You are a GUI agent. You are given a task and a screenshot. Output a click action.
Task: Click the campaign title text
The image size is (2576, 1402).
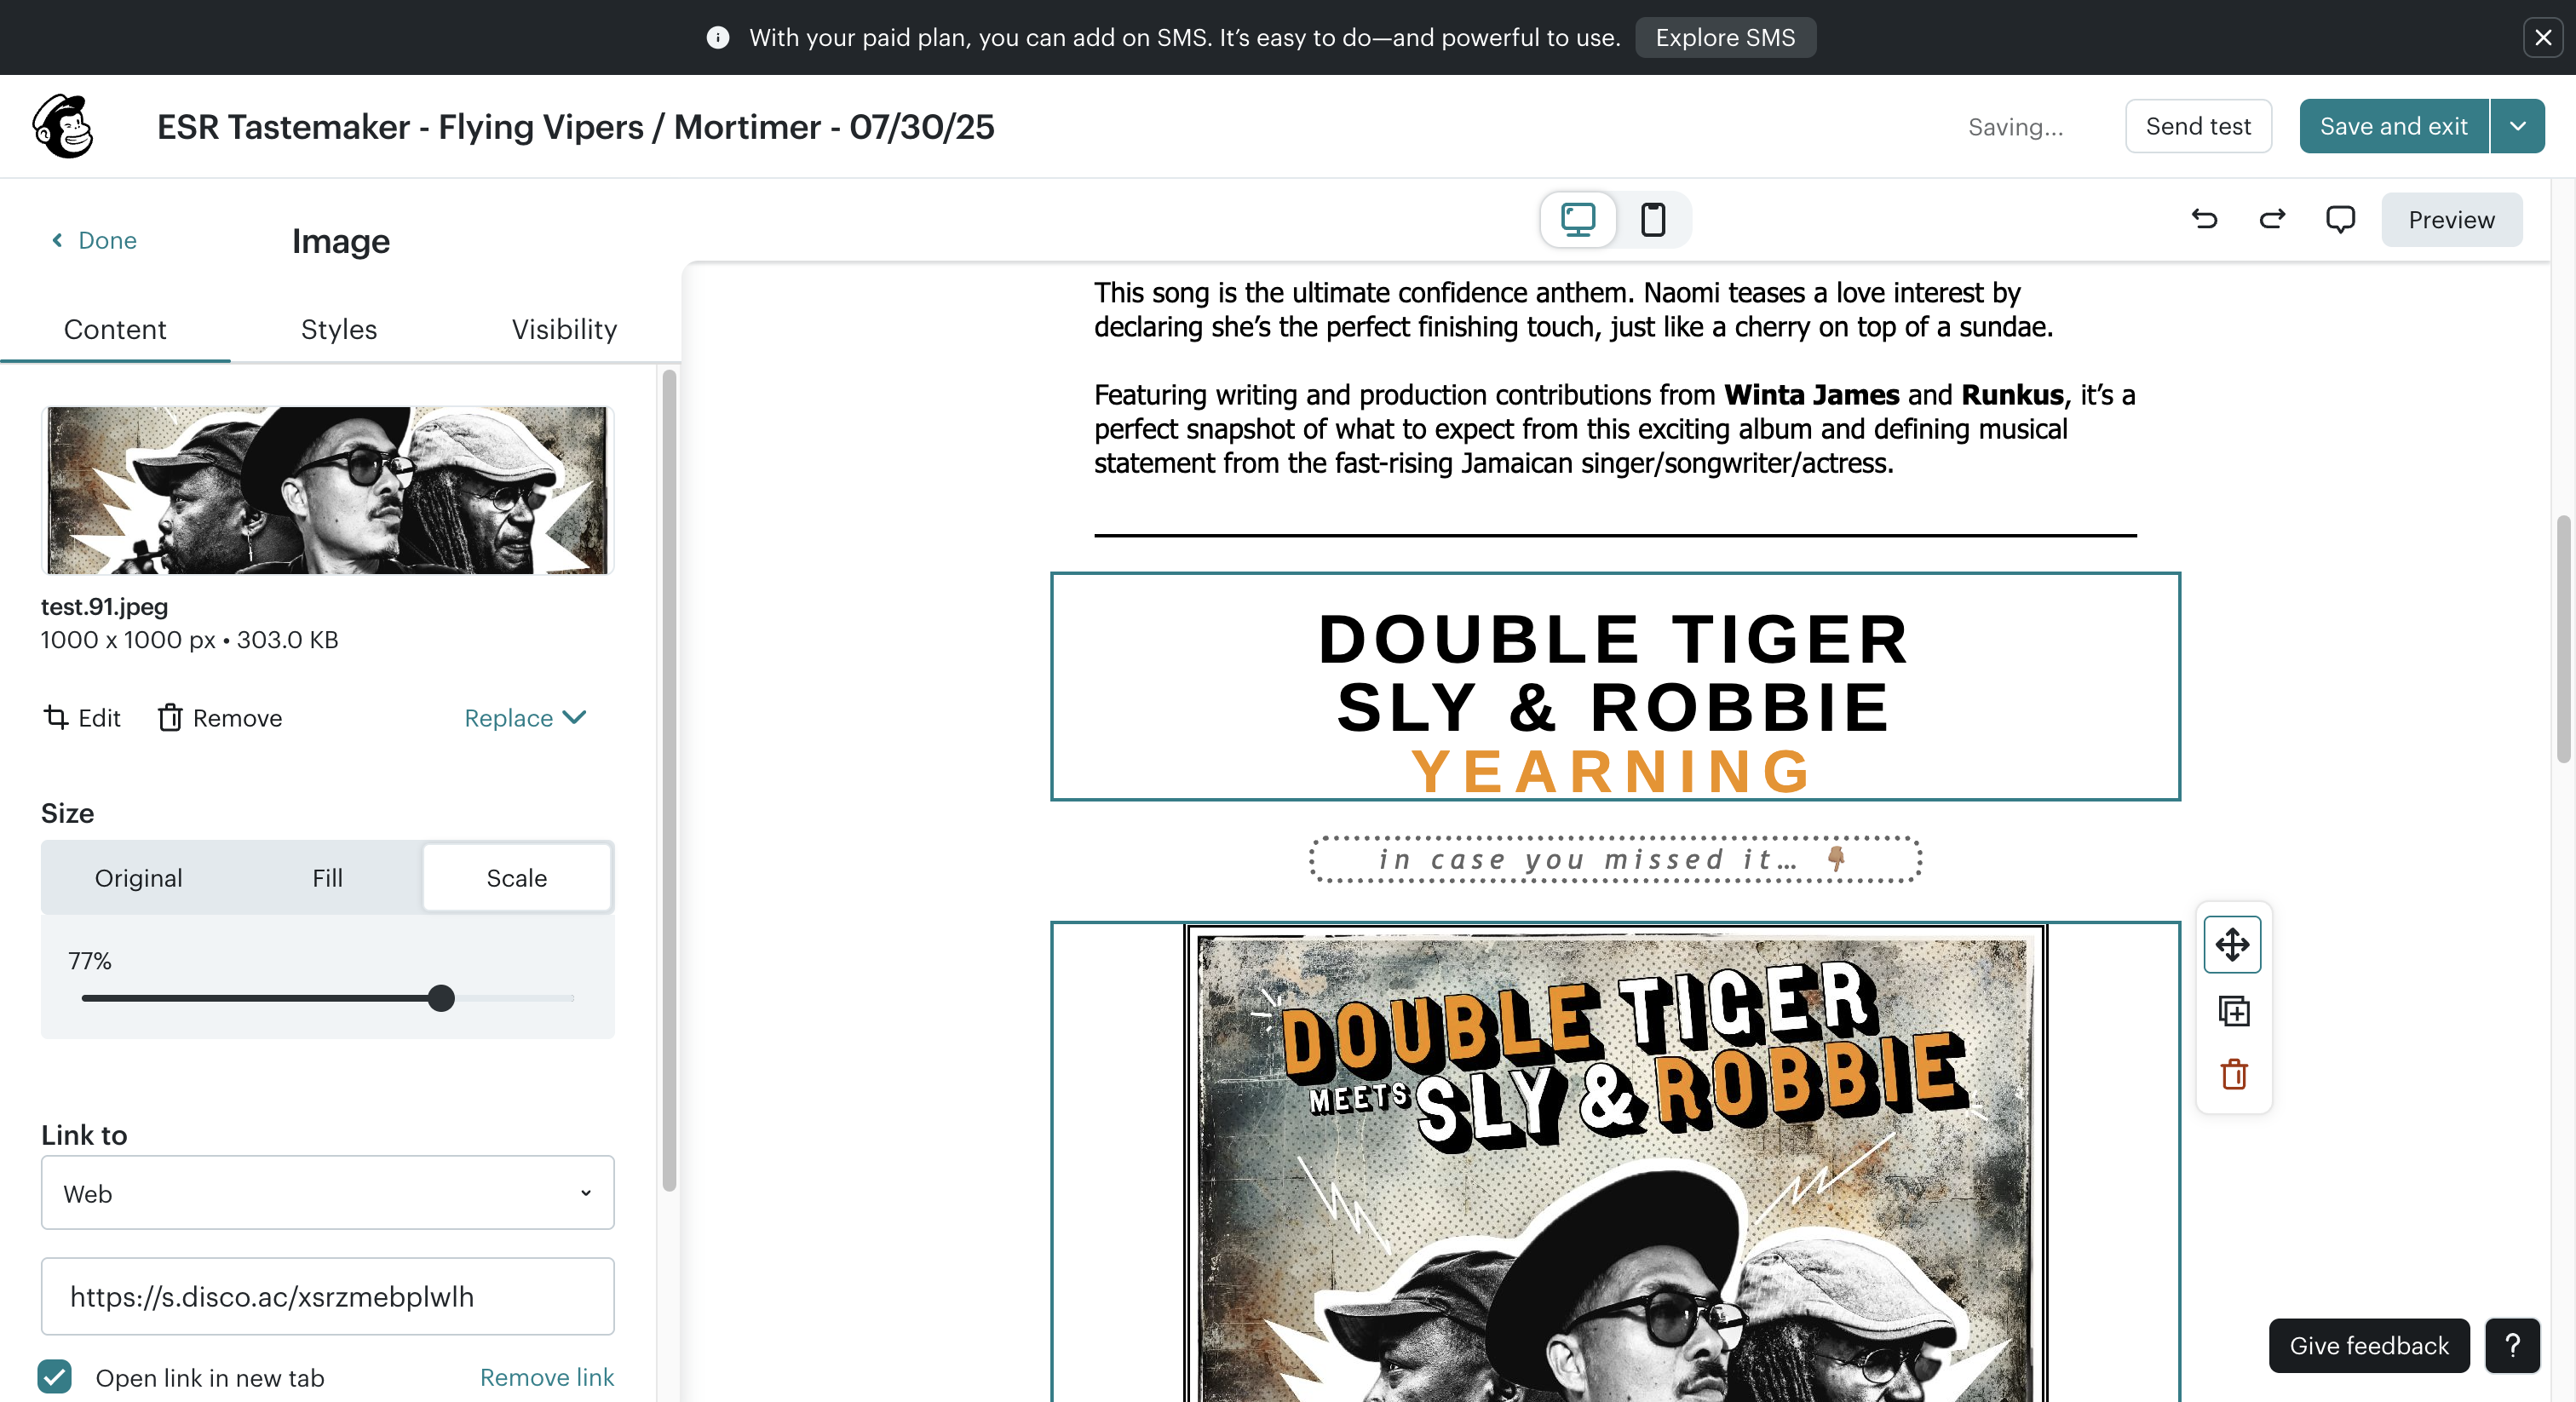[x=575, y=126]
